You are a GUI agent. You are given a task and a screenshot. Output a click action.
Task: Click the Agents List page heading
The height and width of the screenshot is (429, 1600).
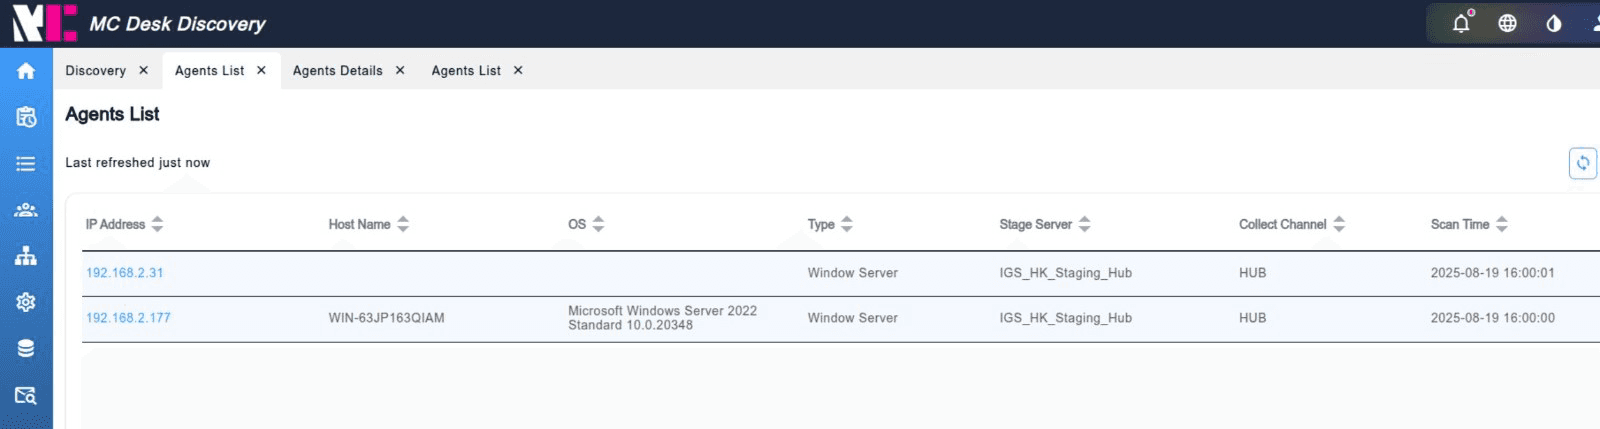coord(112,114)
